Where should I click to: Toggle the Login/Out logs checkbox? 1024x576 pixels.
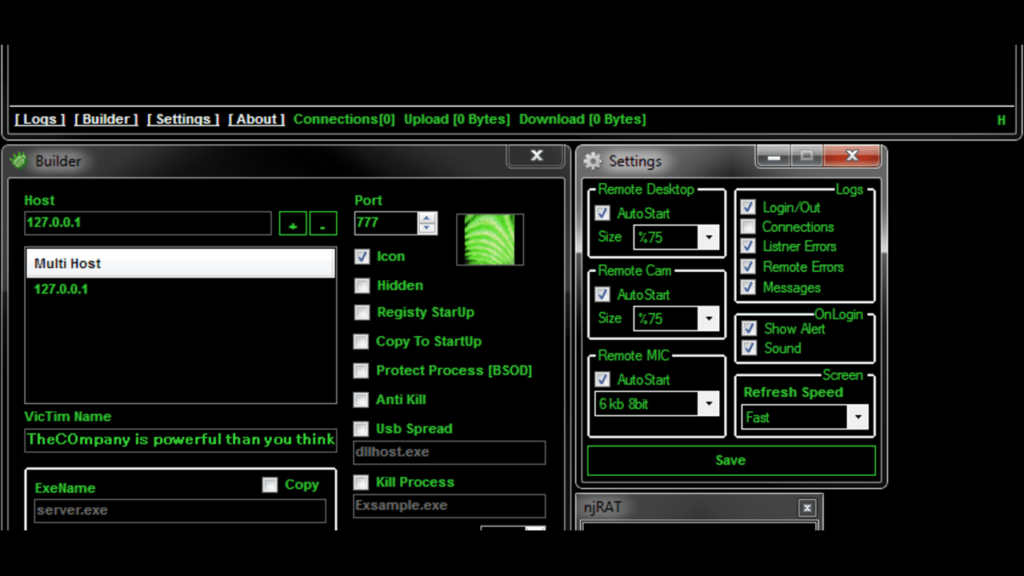(x=748, y=207)
